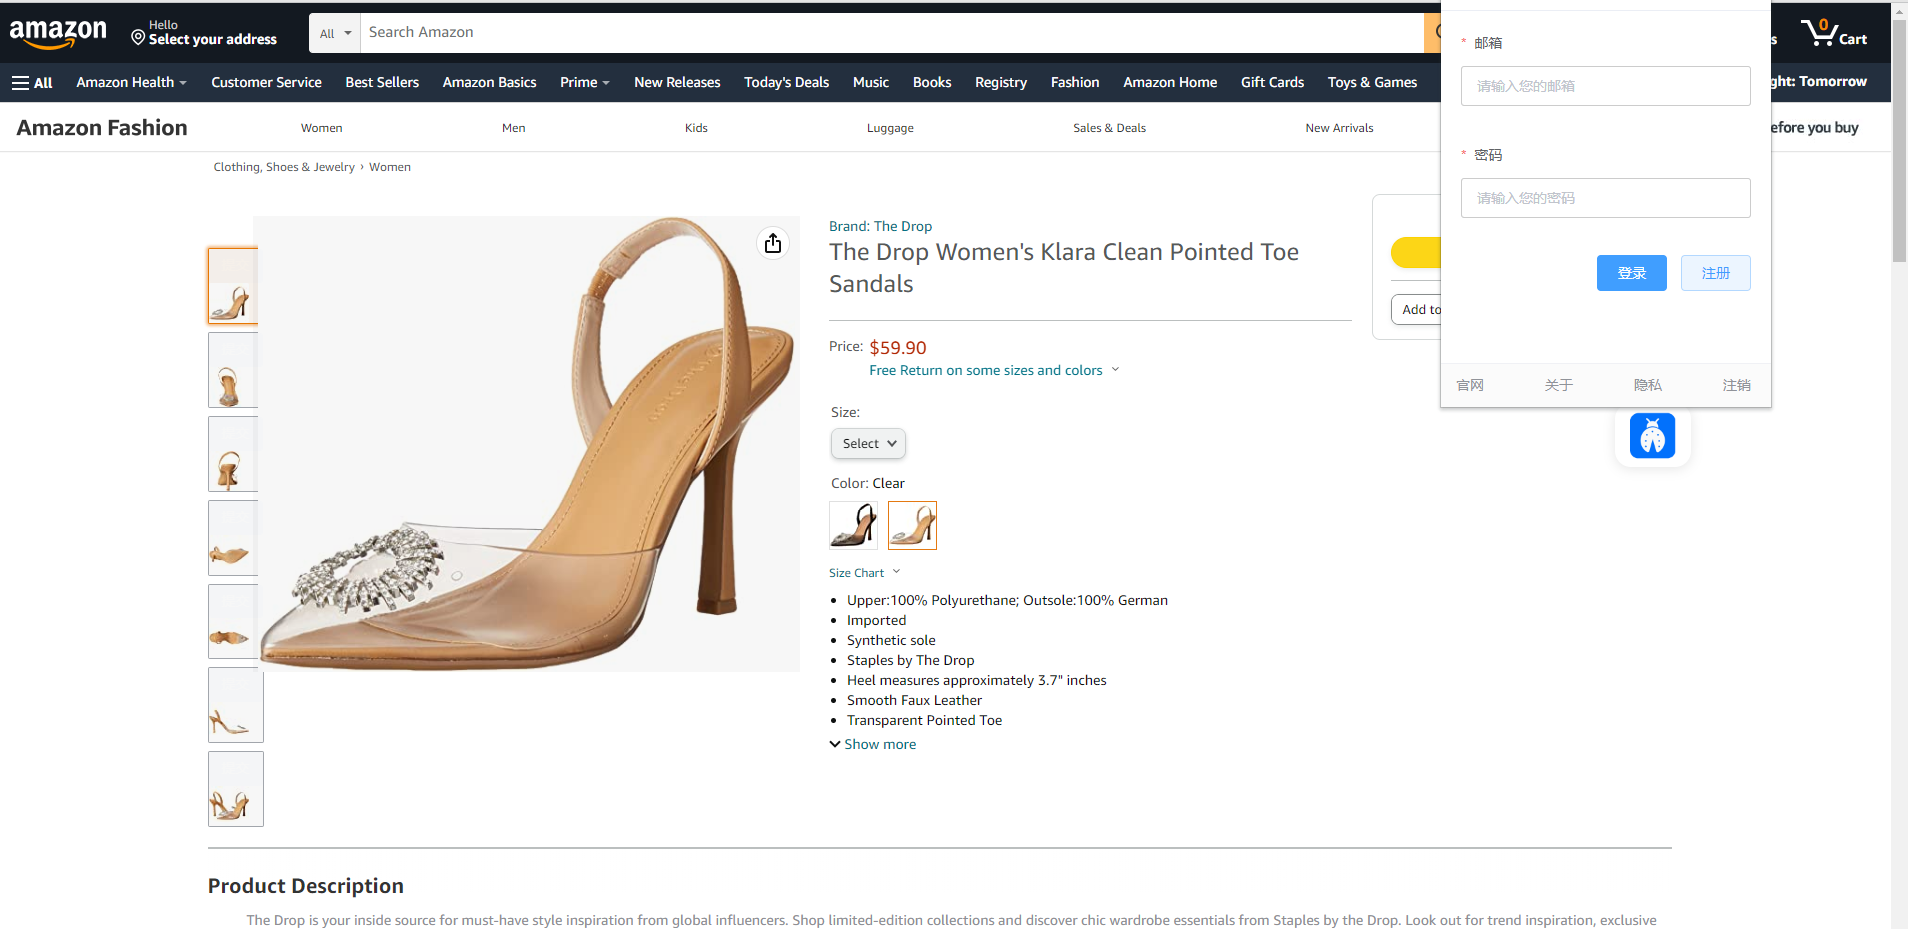
Task: Open Registry in nav bar
Action: (x=1000, y=83)
